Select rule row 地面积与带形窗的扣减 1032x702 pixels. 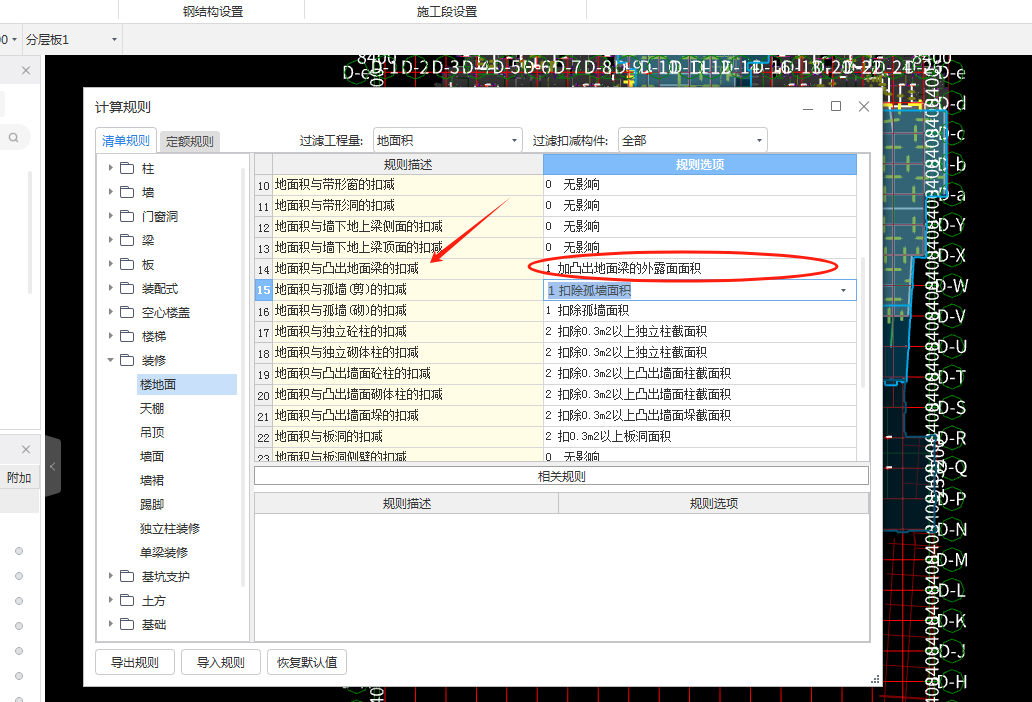coord(407,185)
